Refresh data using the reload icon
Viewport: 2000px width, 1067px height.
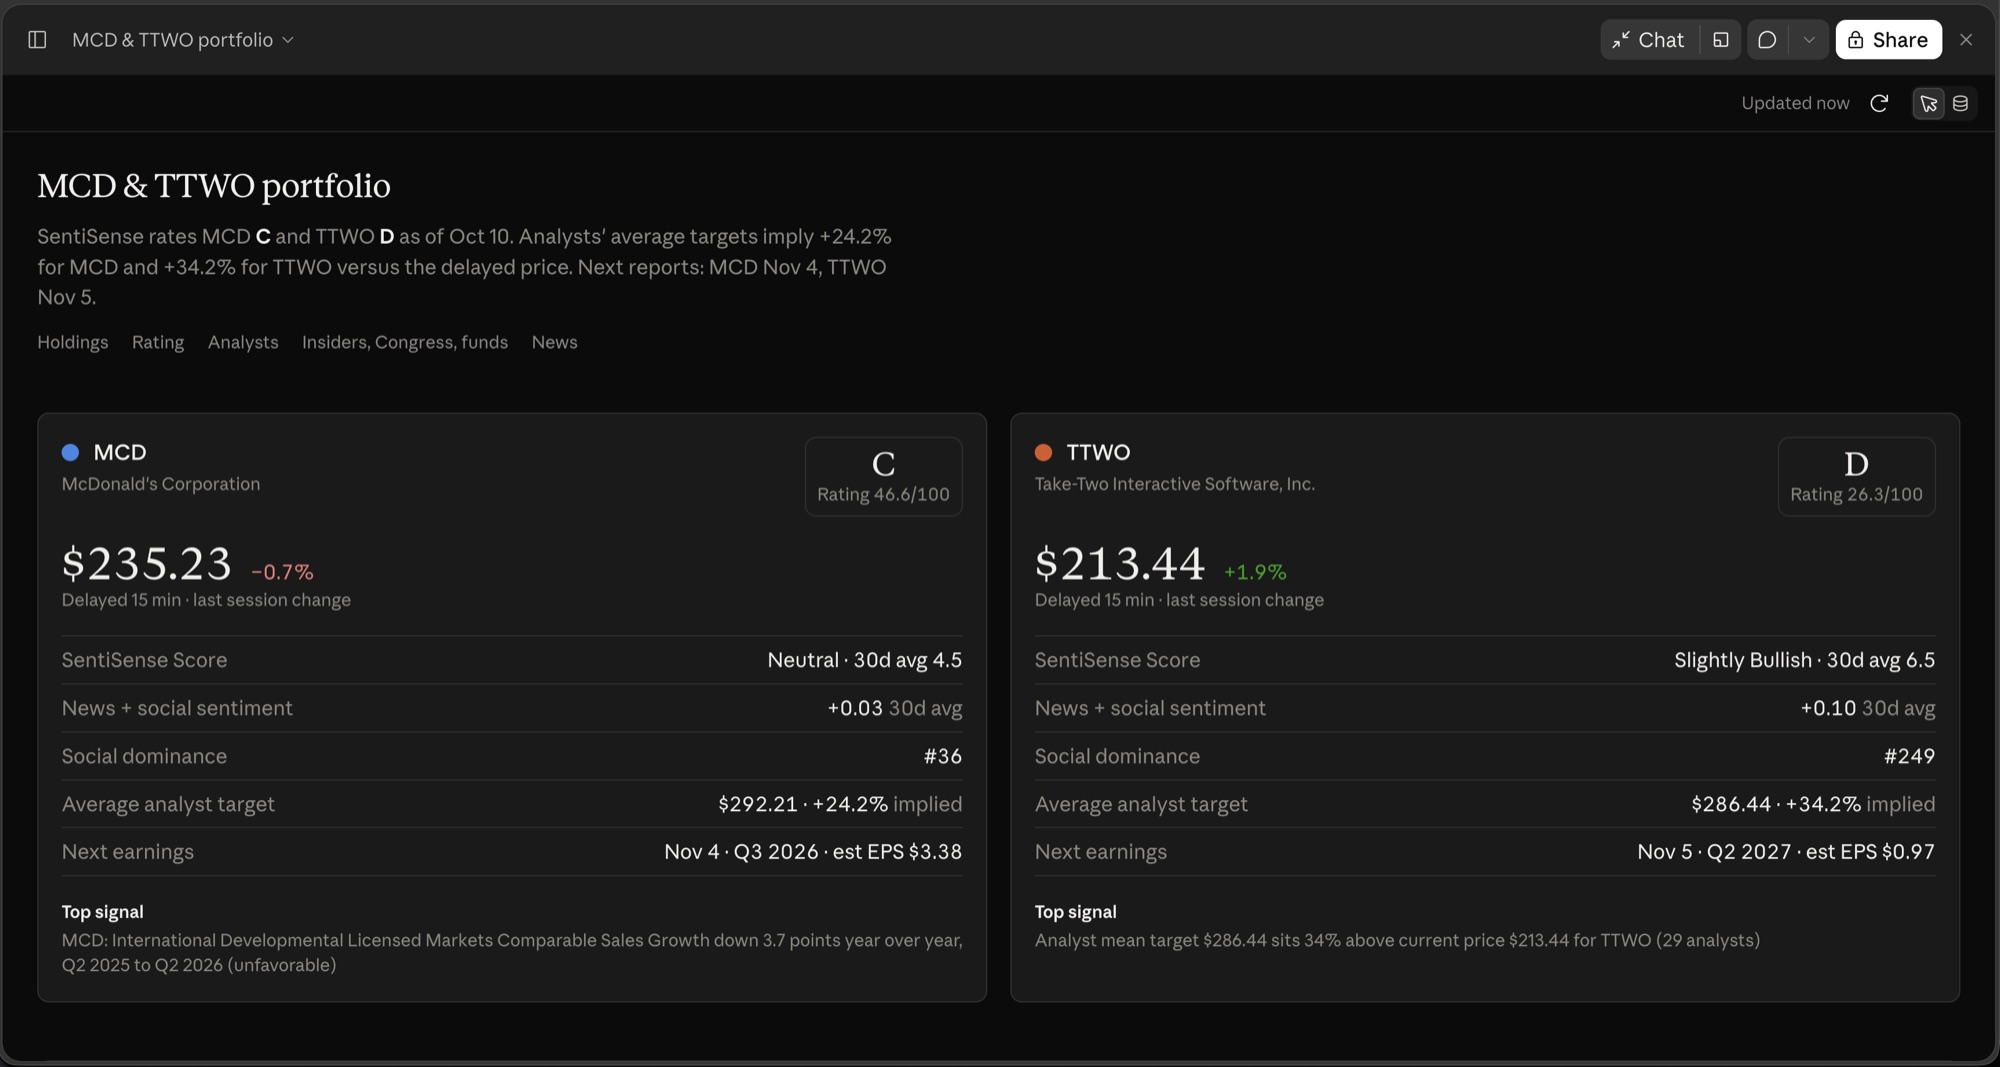coord(1879,103)
